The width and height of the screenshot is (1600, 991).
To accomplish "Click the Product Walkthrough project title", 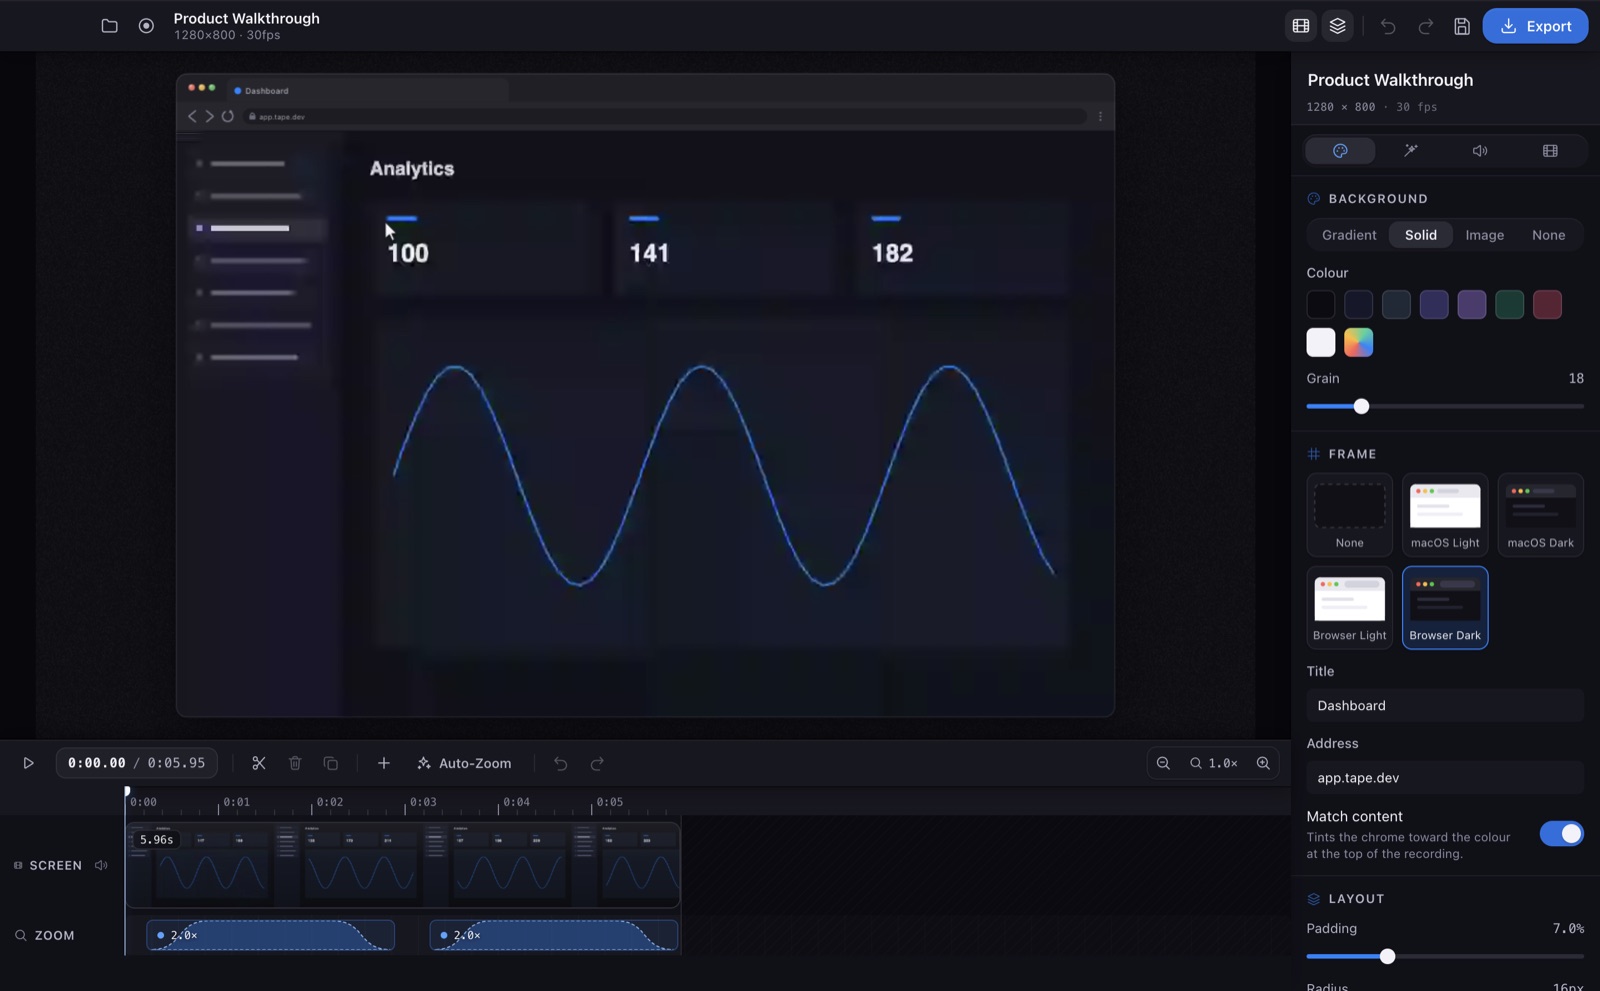I will pyautogui.click(x=247, y=18).
